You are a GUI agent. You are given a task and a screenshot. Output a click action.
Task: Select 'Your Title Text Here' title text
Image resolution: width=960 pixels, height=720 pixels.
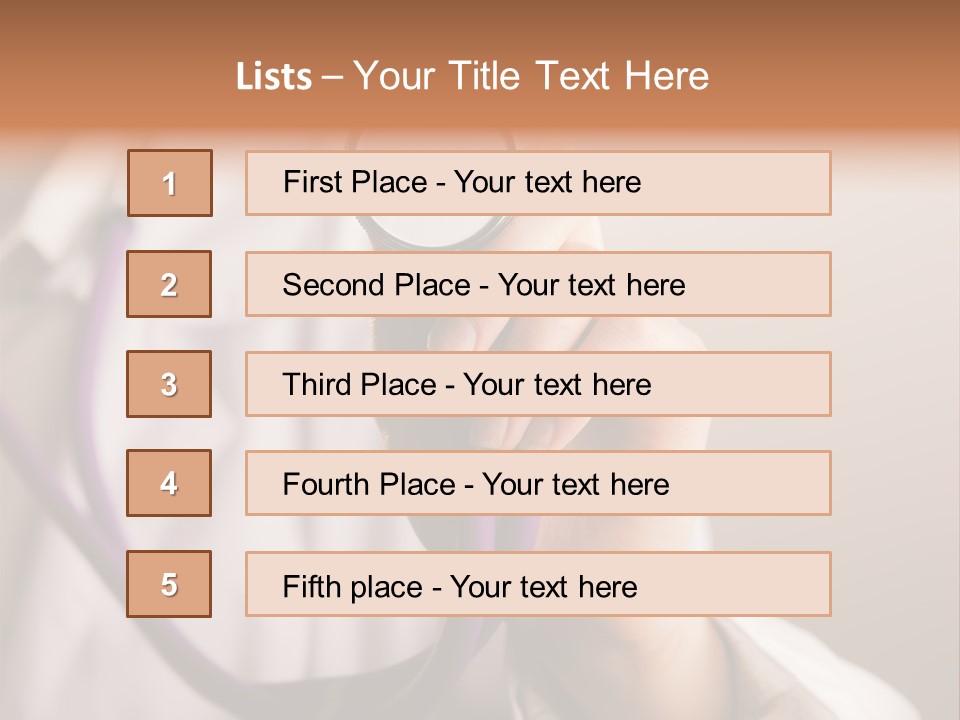[x=531, y=77]
